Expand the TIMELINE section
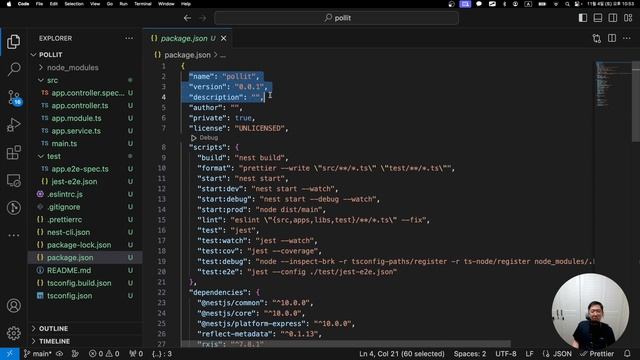This screenshot has width=640, height=360. click(54, 341)
